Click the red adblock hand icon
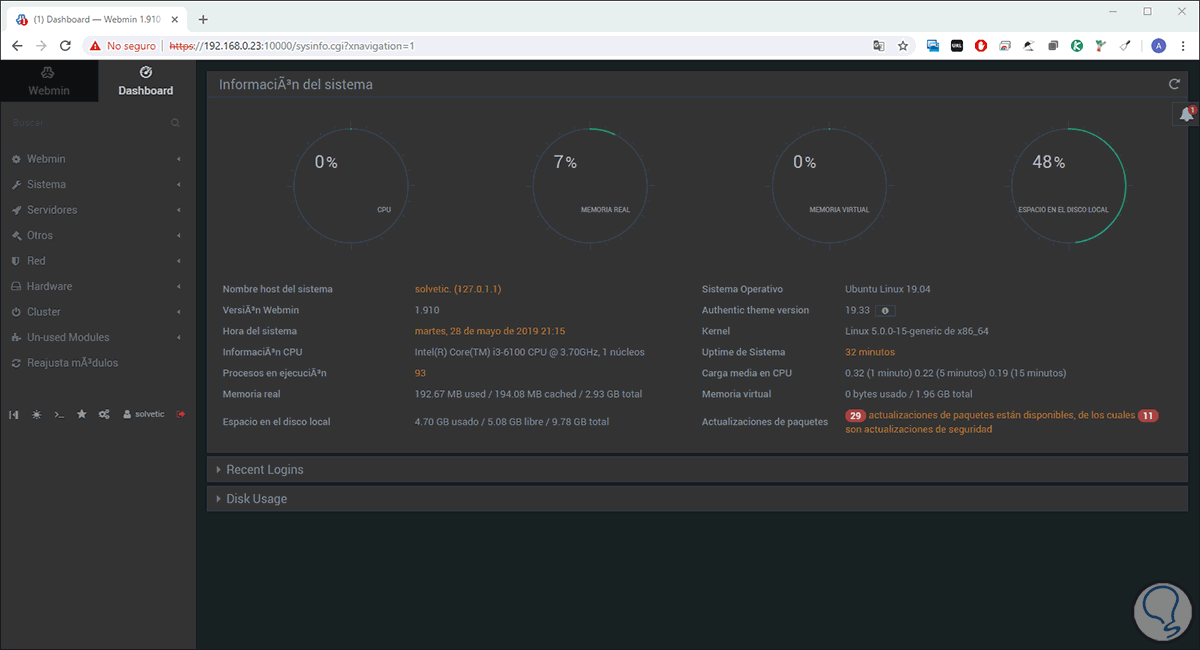 (982, 46)
